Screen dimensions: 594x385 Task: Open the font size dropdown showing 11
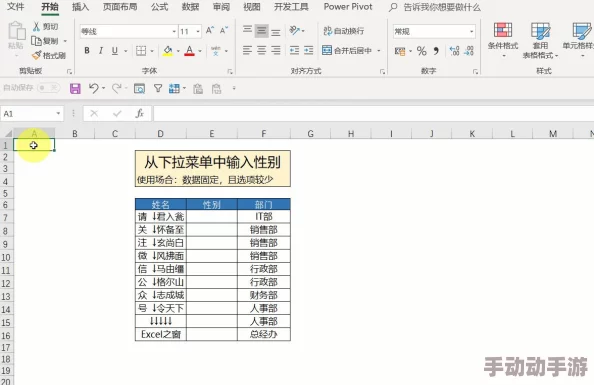(x=198, y=31)
